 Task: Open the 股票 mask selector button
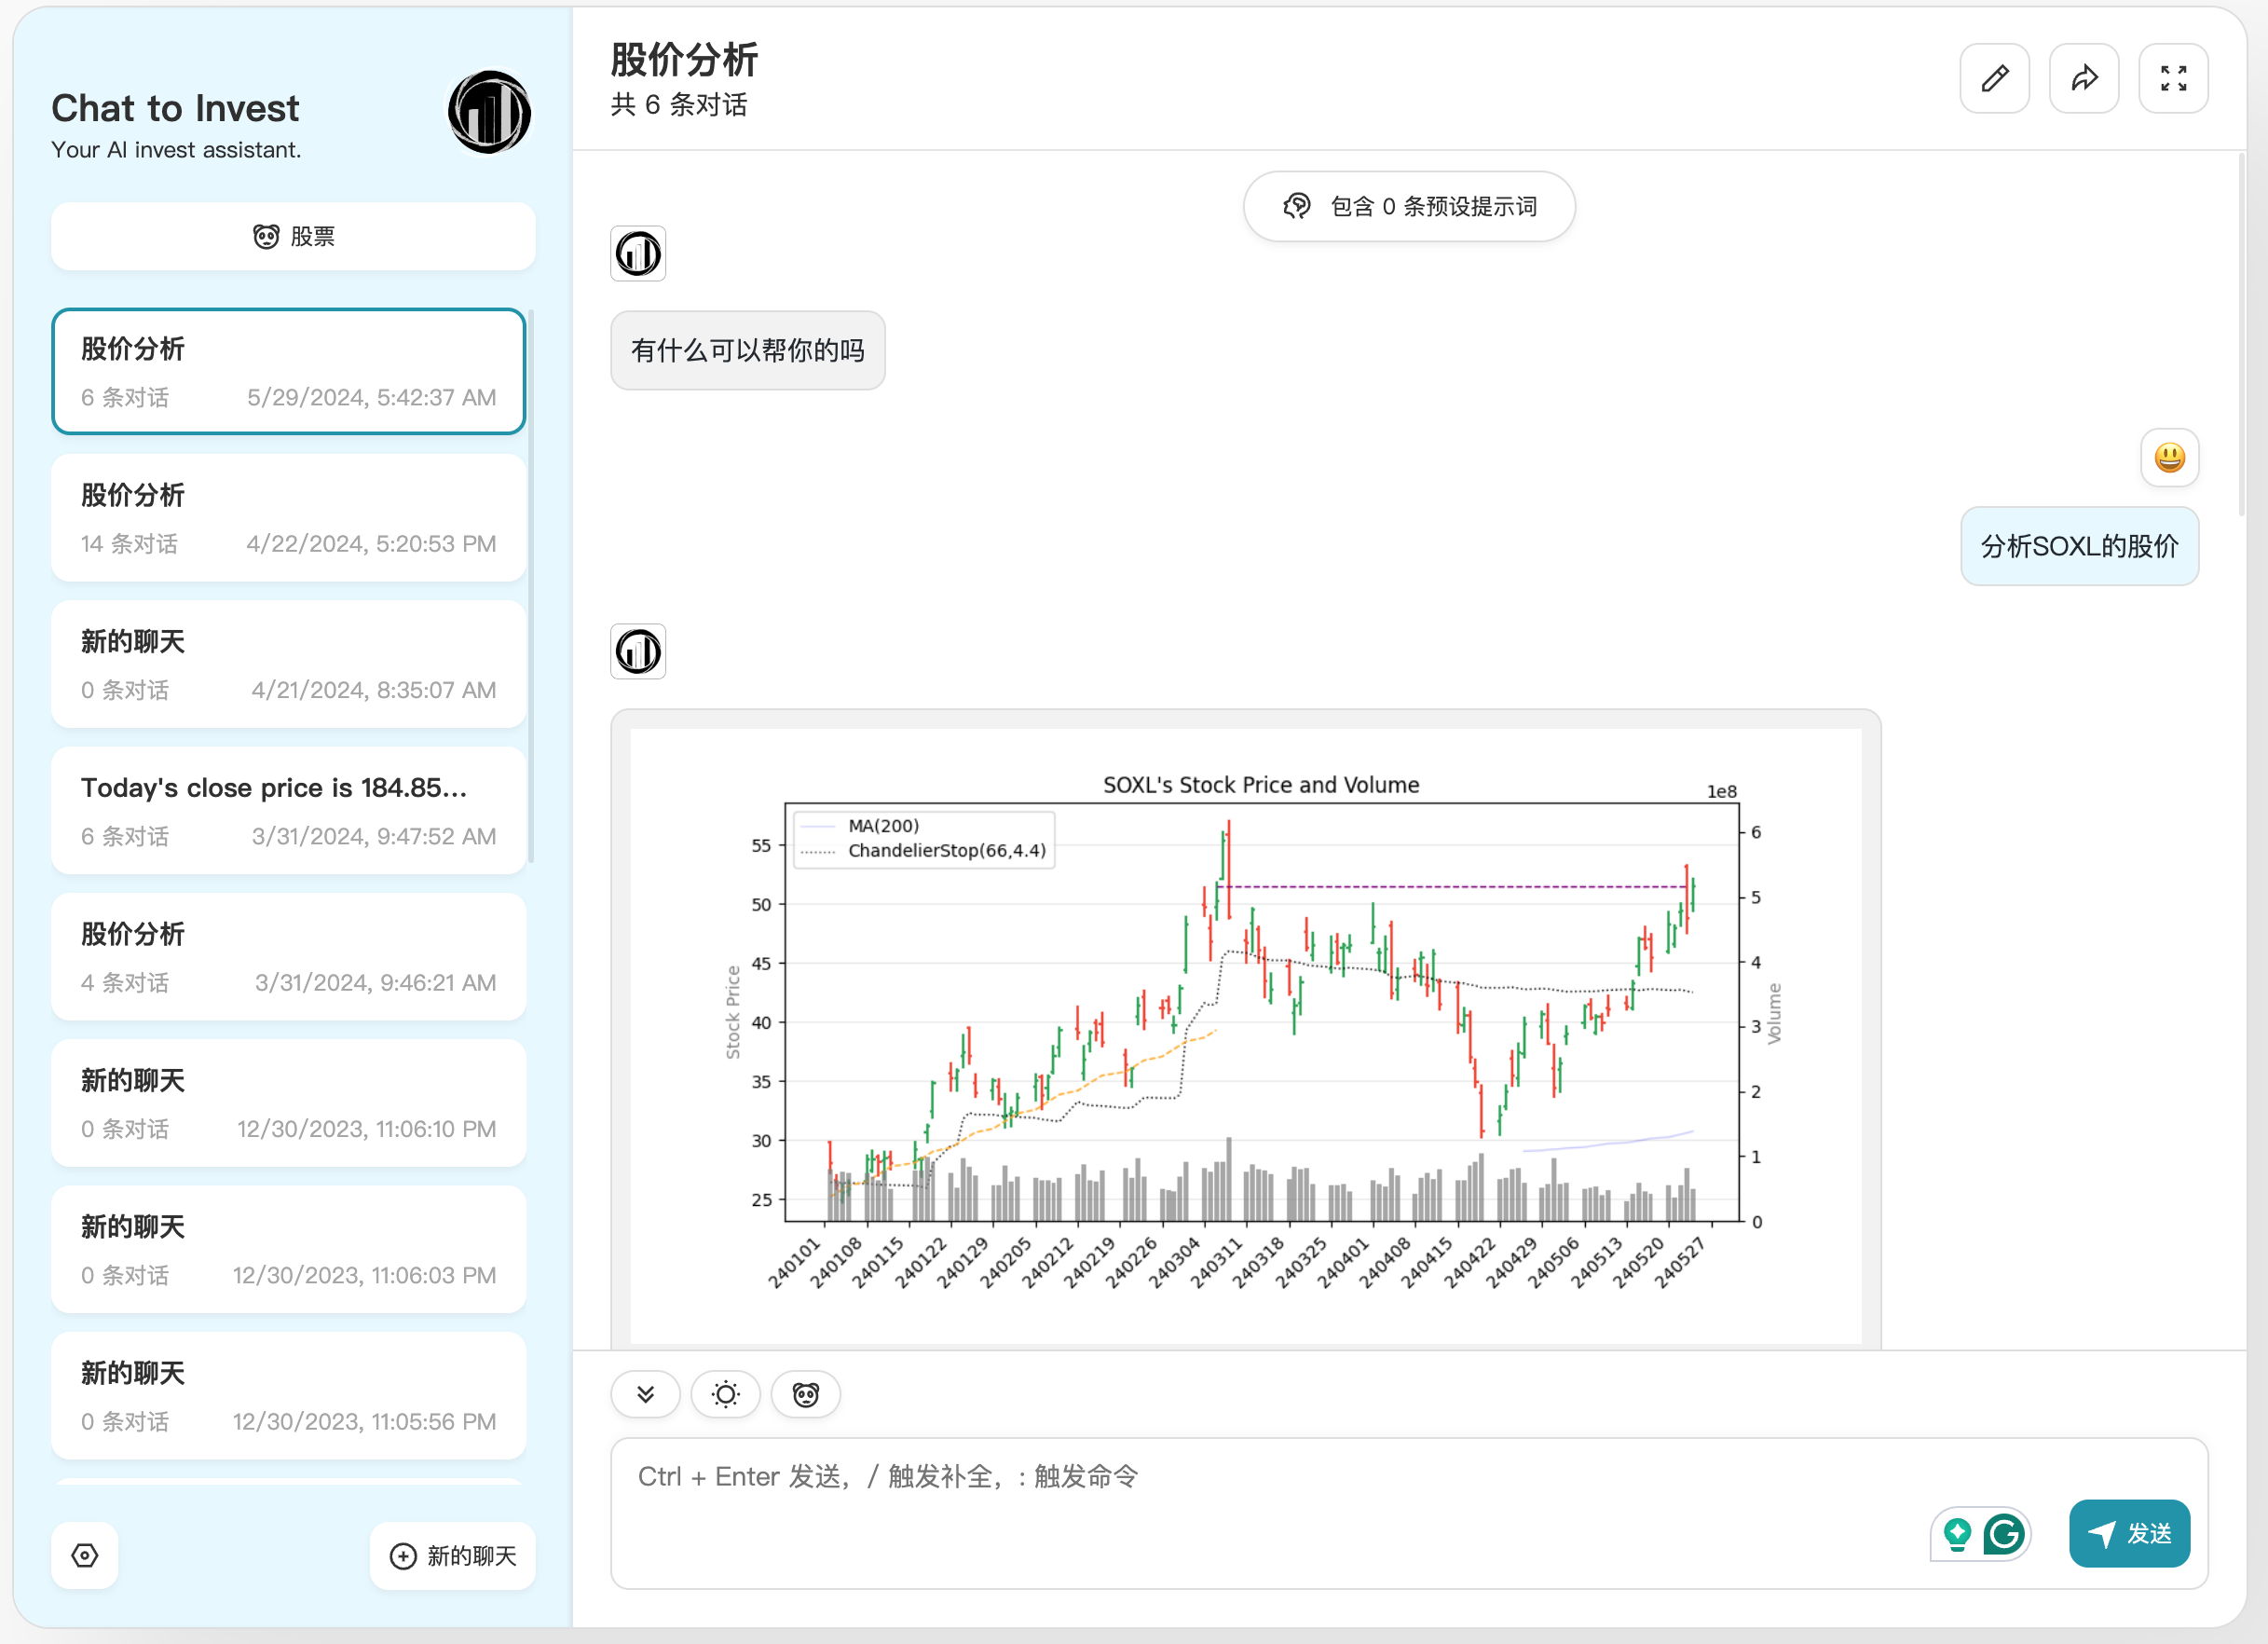coord(293,236)
